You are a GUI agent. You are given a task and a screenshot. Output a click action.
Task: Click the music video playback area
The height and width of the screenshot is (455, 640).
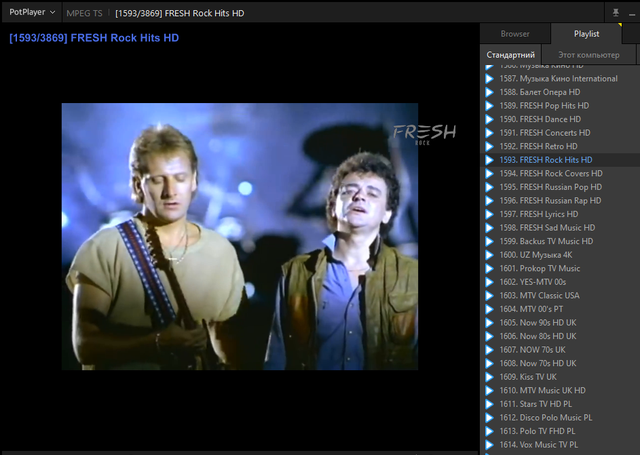[x=240, y=237]
